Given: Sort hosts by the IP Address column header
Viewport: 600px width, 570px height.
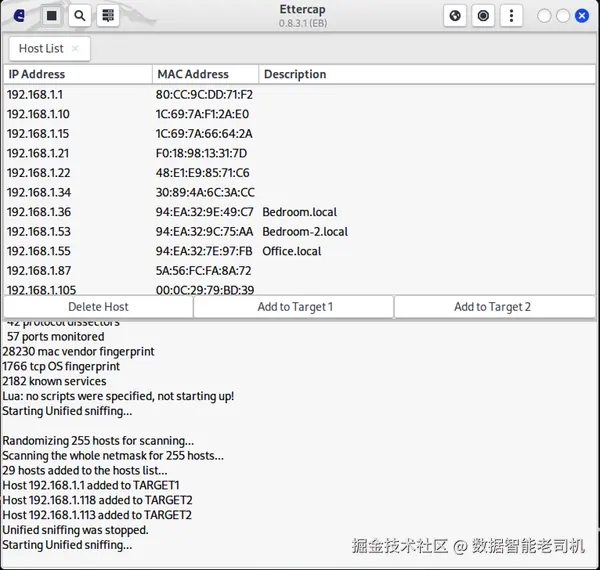Looking at the screenshot, I should coord(78,74).
